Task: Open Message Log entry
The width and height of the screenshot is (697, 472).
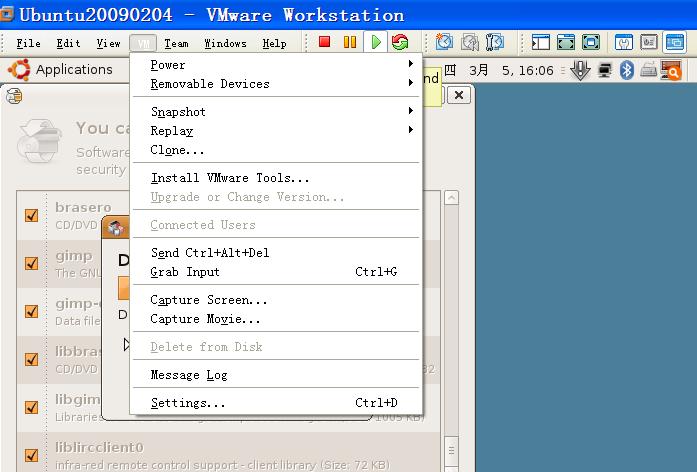Action: (x=276, y=375)
